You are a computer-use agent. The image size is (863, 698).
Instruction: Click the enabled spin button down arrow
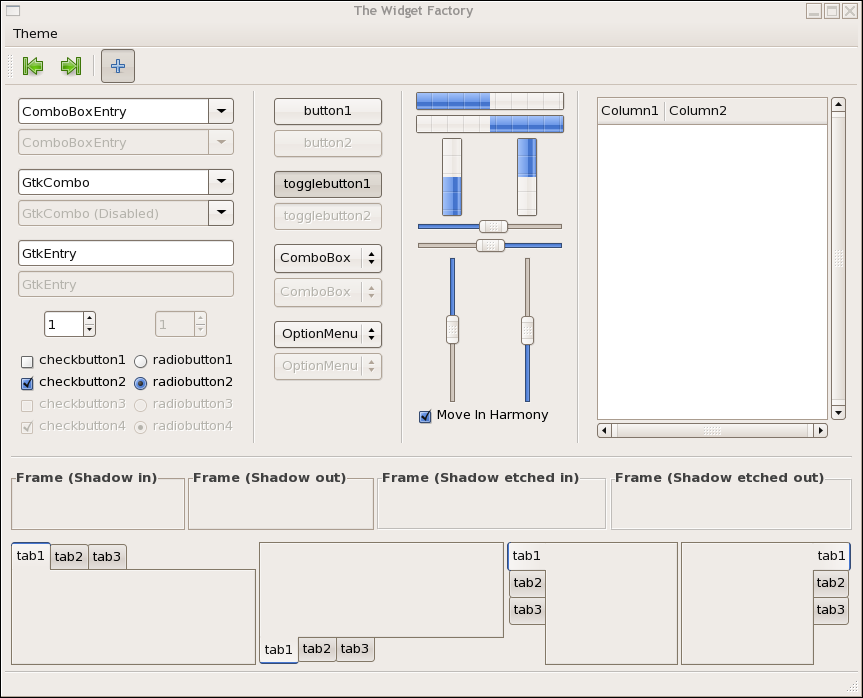tap(90, 330)
